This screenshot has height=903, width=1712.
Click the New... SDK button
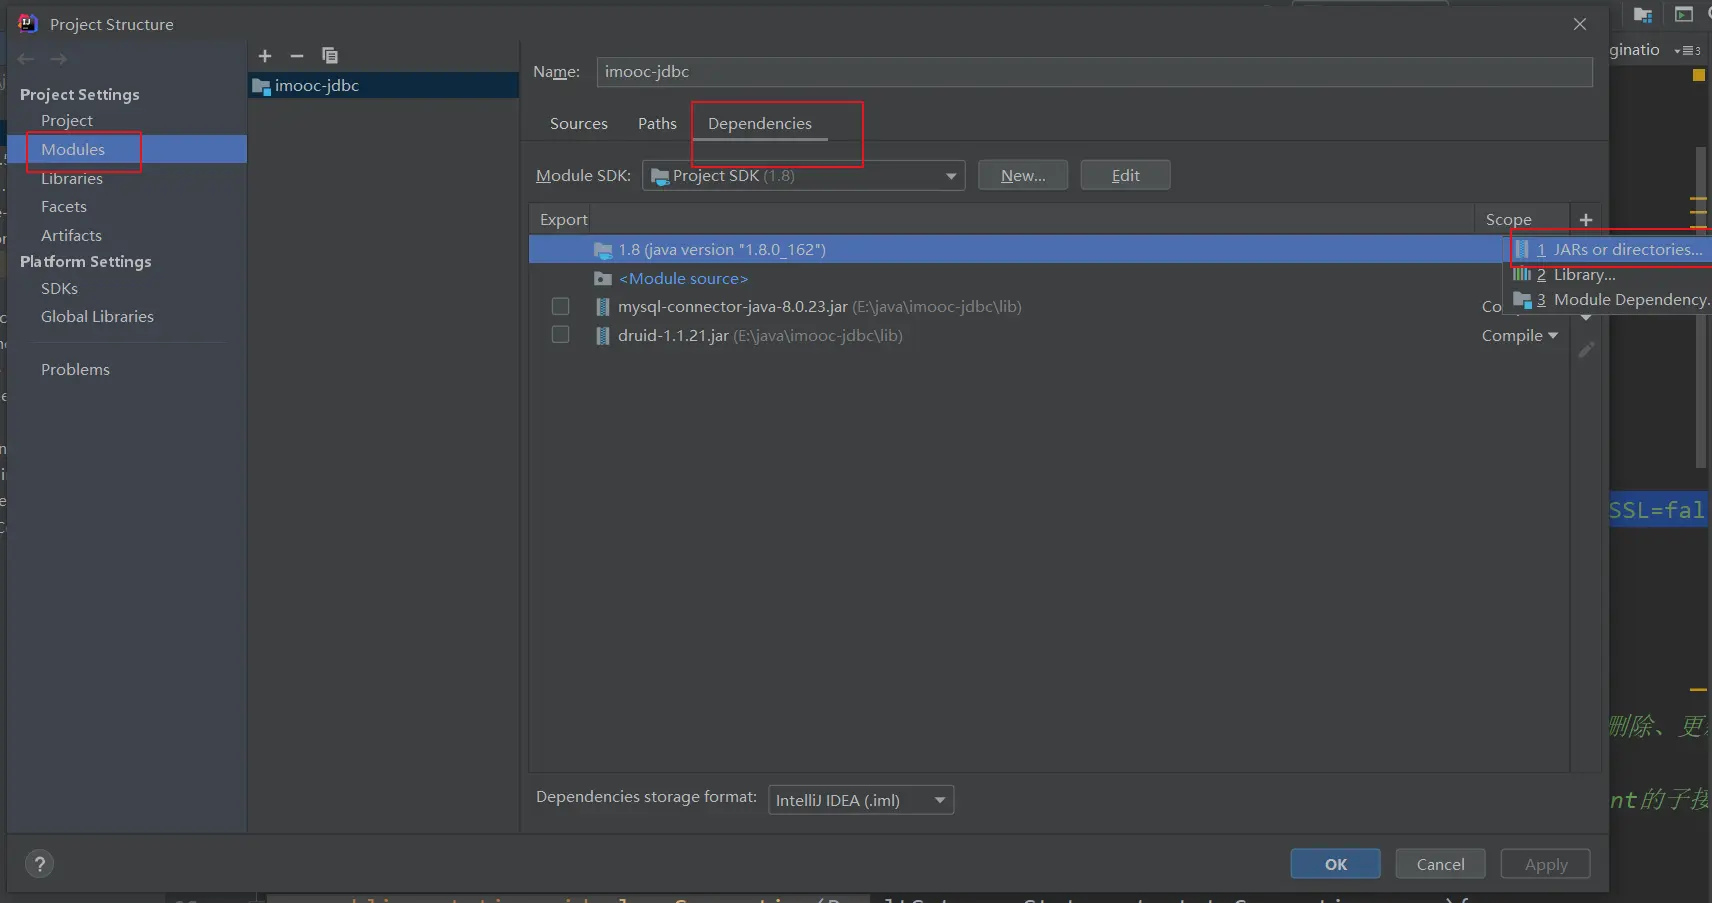(1022, 176)
